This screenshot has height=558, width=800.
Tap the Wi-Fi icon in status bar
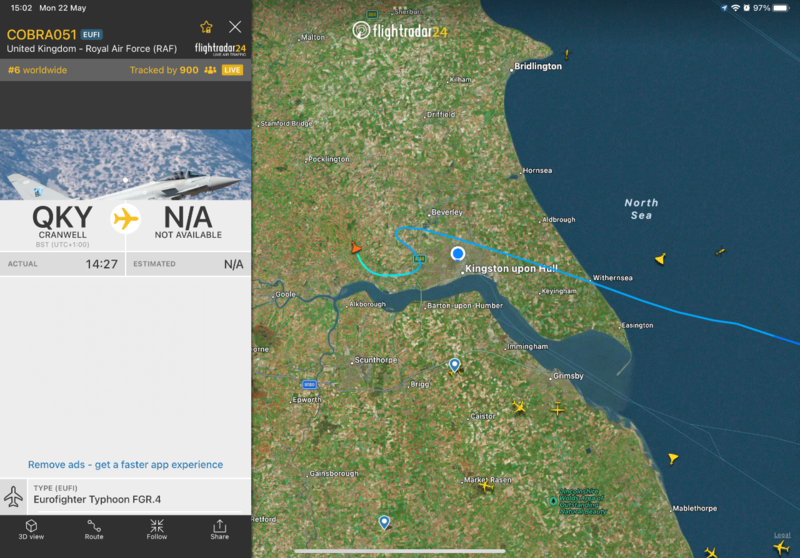[735, 8]
